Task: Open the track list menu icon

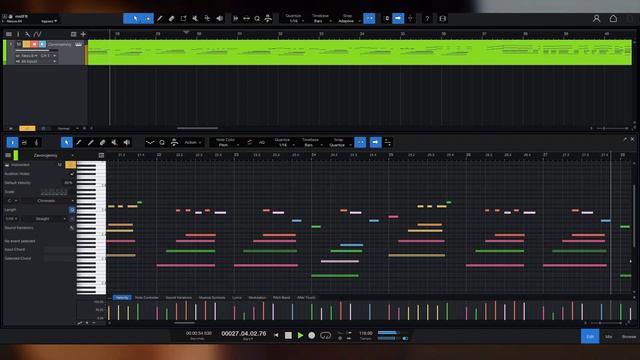Action: pyautogui.click(x=9, y=34)
